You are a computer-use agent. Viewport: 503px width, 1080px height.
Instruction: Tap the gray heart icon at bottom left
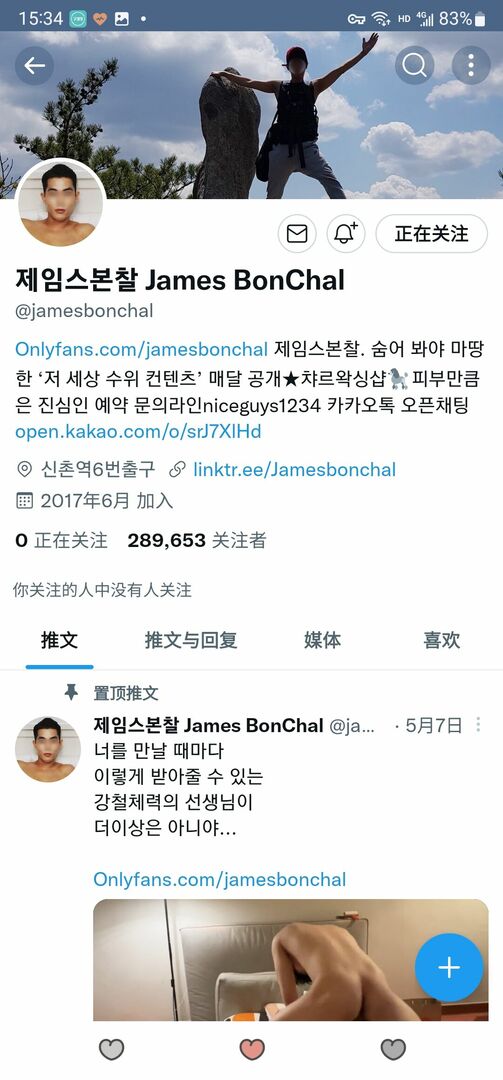pos(112,1049)
